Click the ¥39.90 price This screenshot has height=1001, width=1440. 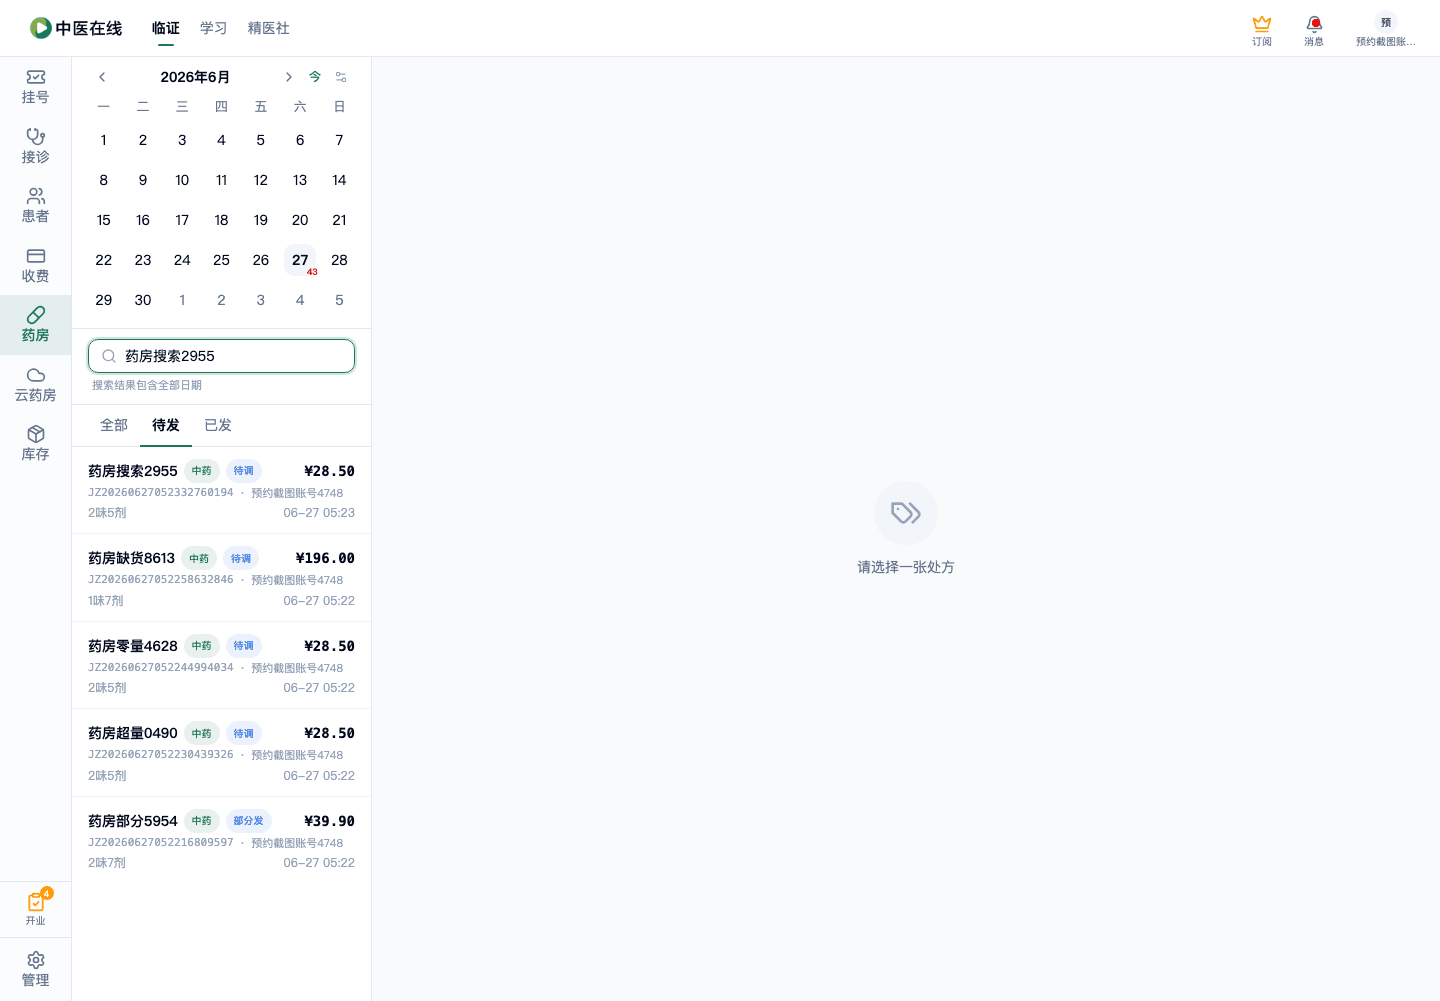(329, 821)
